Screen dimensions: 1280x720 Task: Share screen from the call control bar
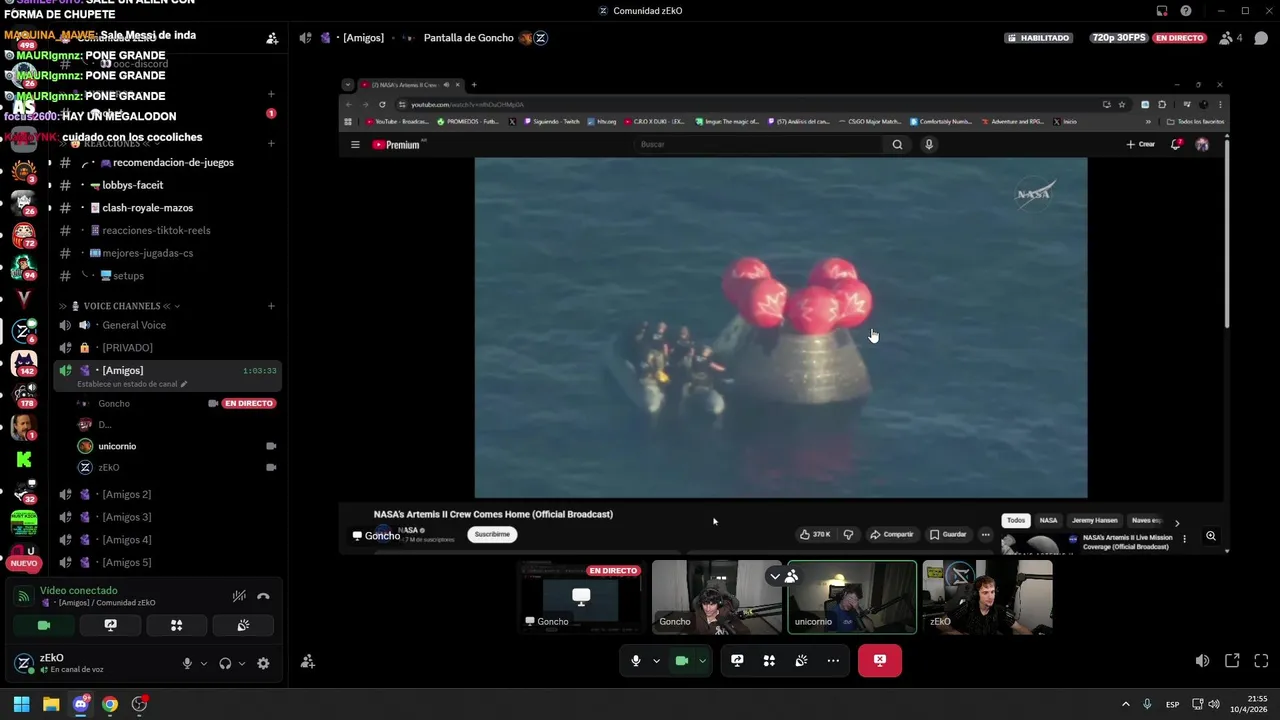click(737, 660)
